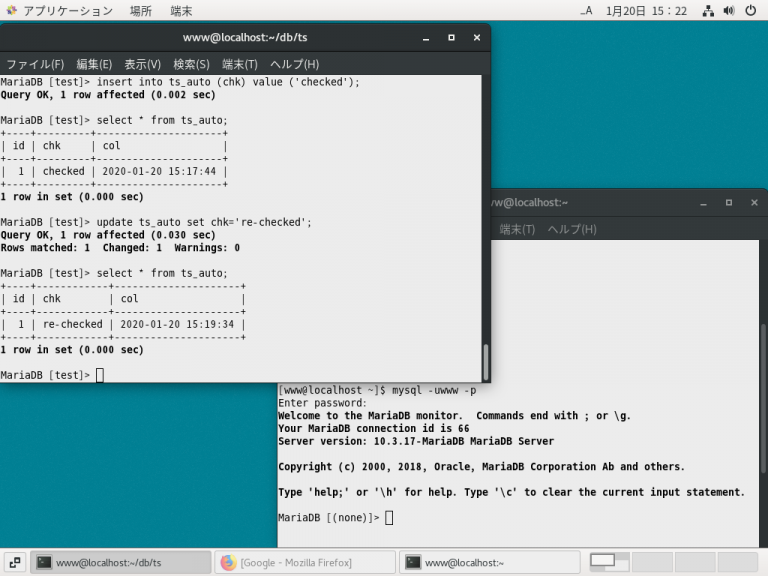Minimize the background www@localhost:~ window

[703, 203]
